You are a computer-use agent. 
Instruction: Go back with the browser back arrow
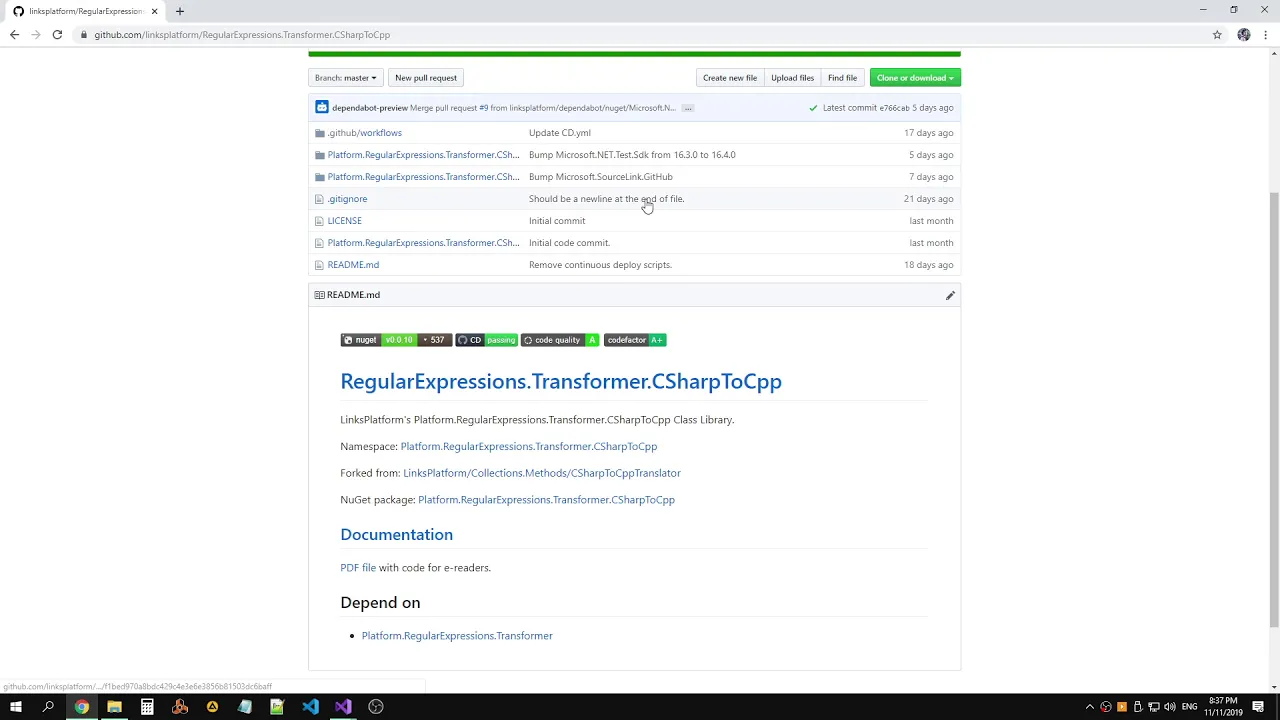pos(14,35)
